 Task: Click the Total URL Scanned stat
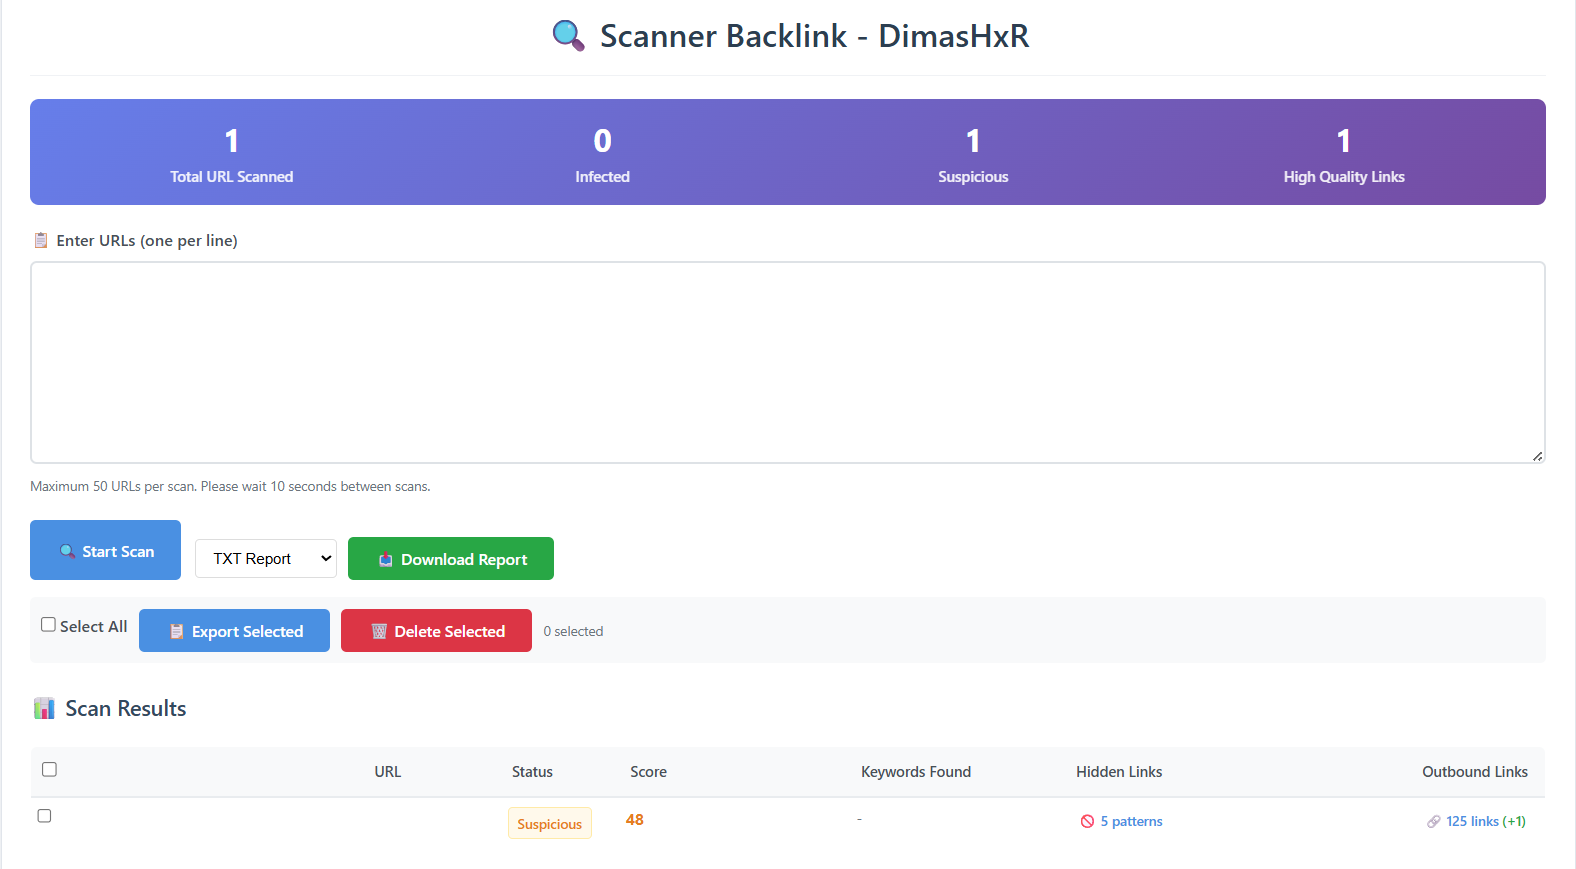tap(231, 155)
